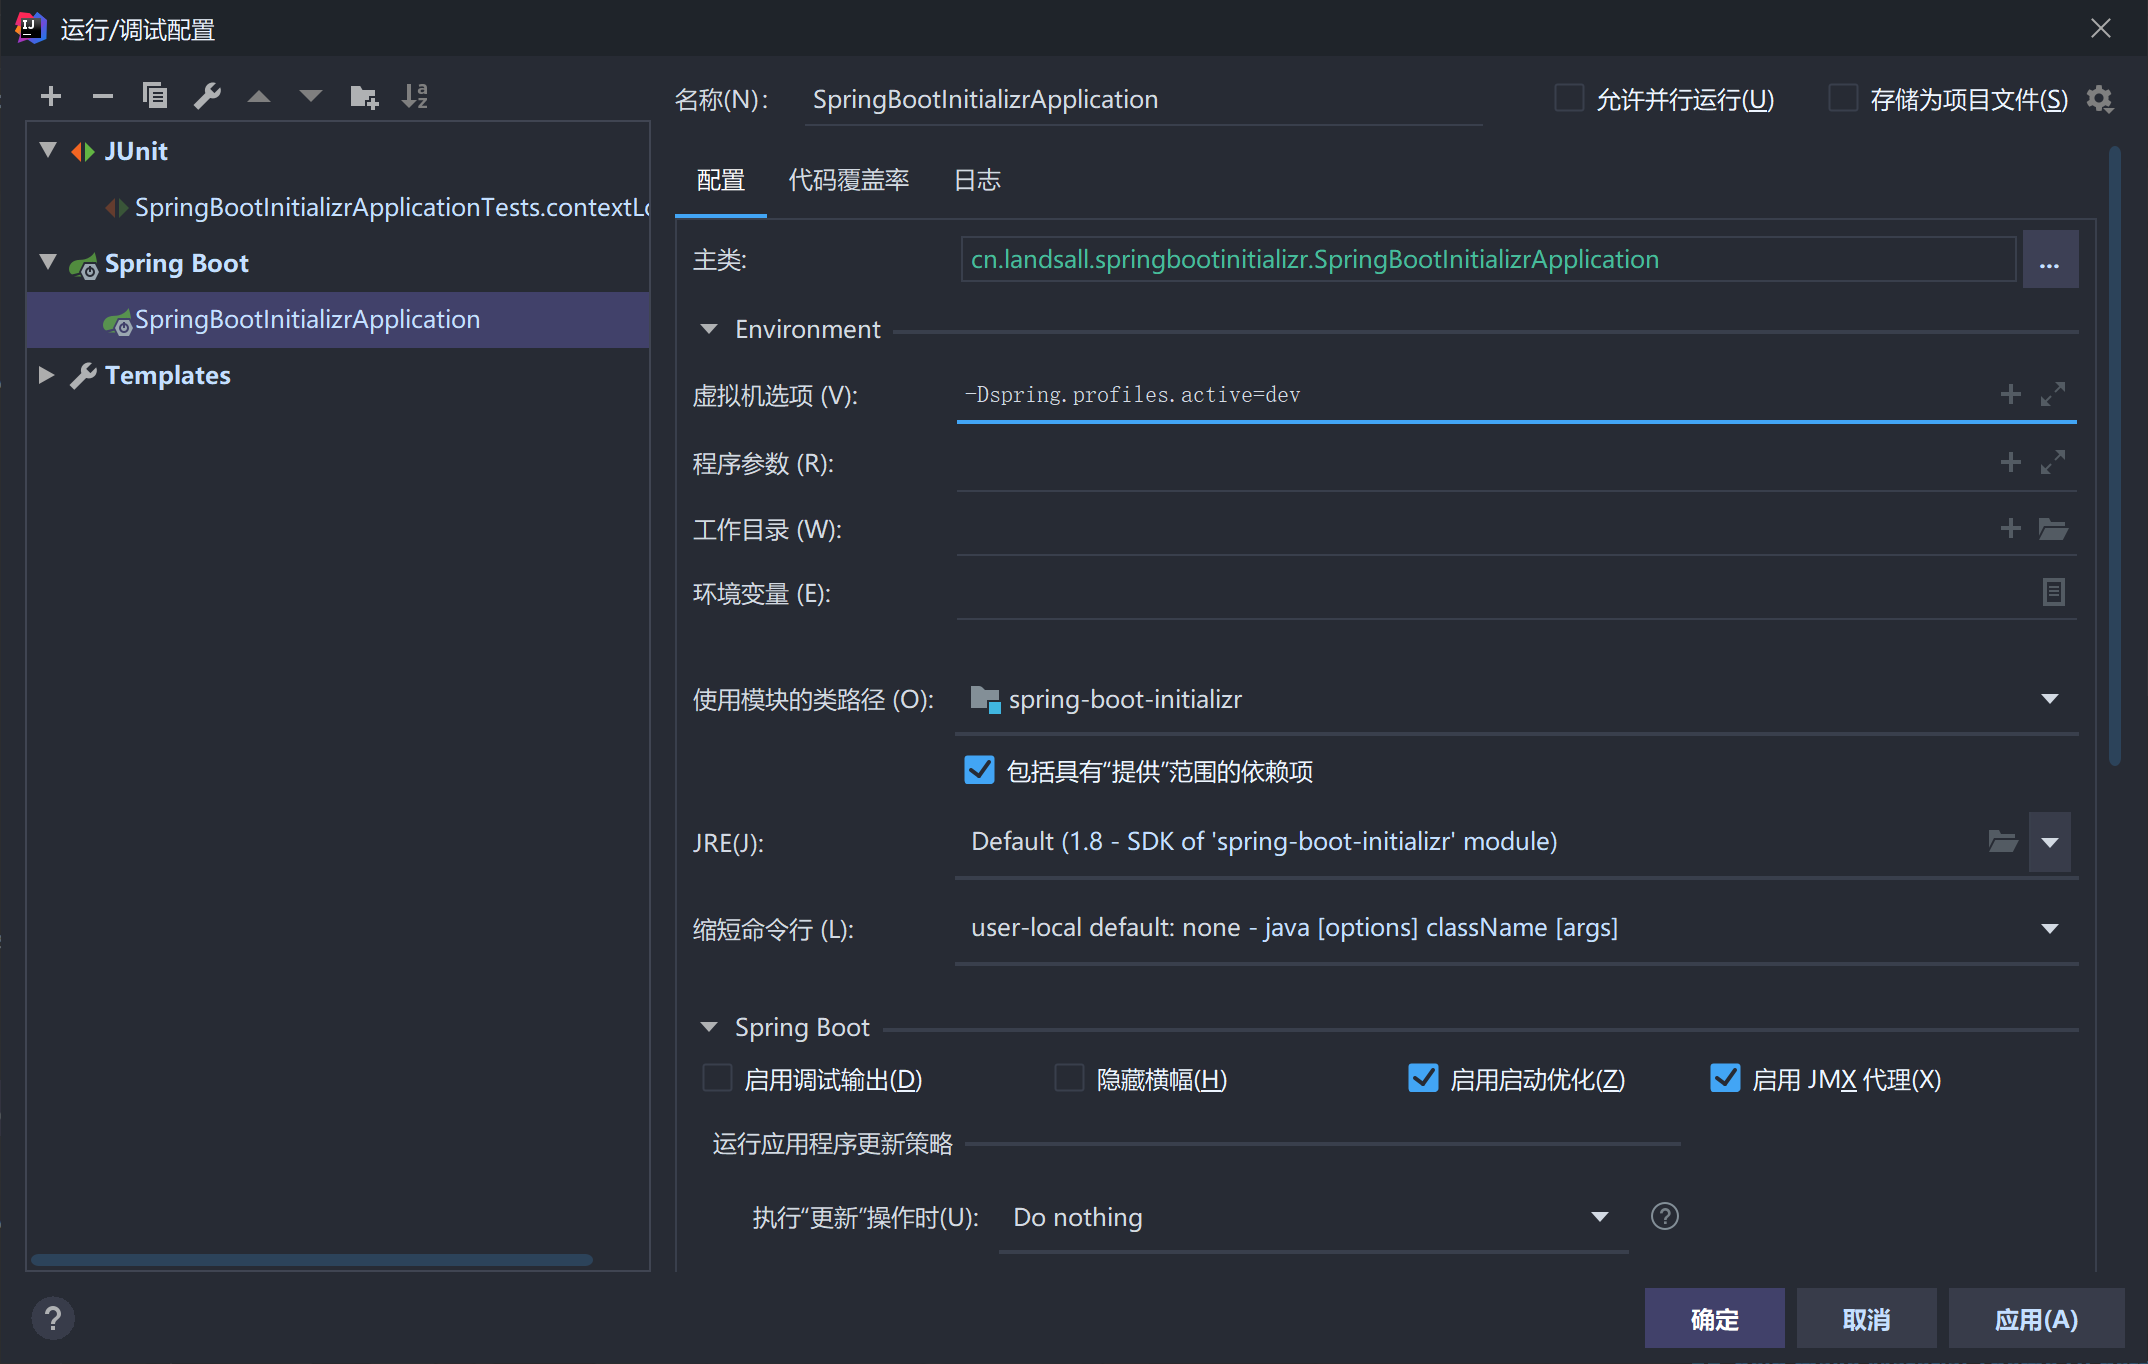
Task: Open the edit templates wrench icon
Action: [207, 96]
